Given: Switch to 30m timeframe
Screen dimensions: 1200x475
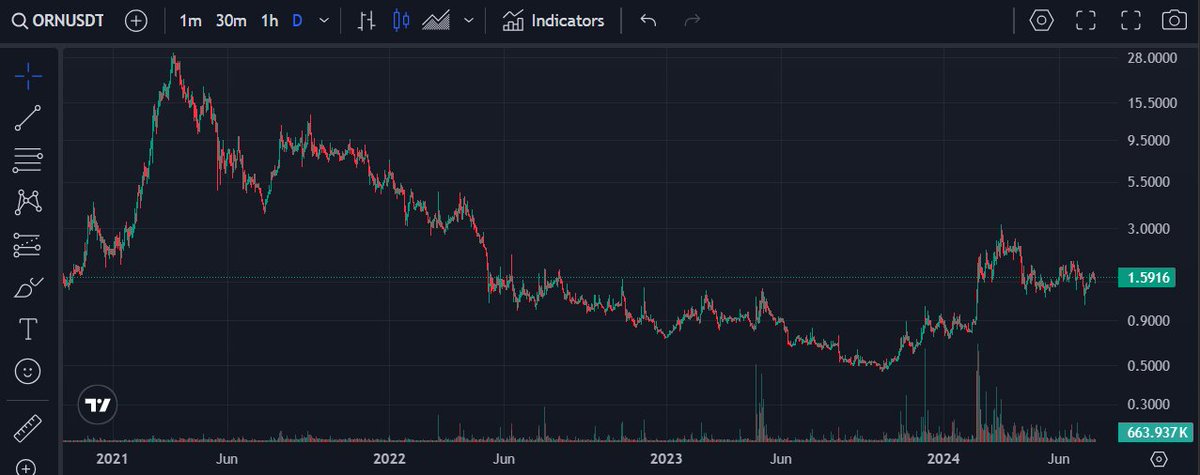Looking at the screenshot, I should pos(231,20).
